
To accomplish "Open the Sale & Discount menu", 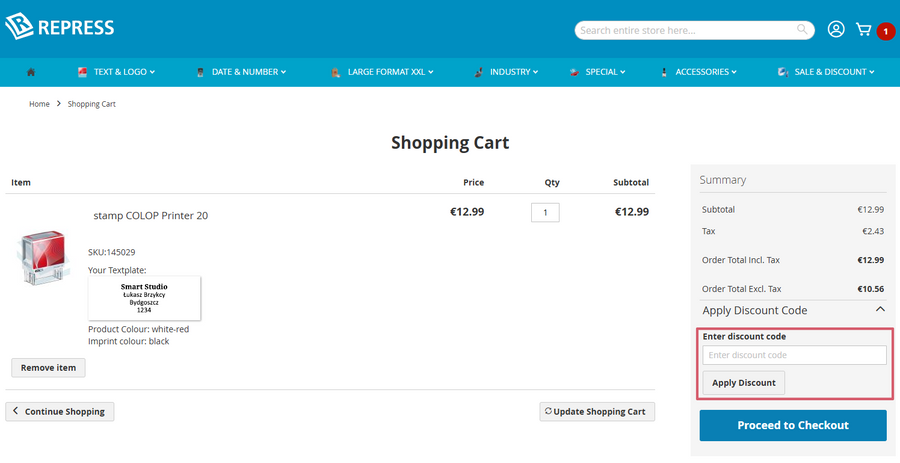I will tap(830, 72).
